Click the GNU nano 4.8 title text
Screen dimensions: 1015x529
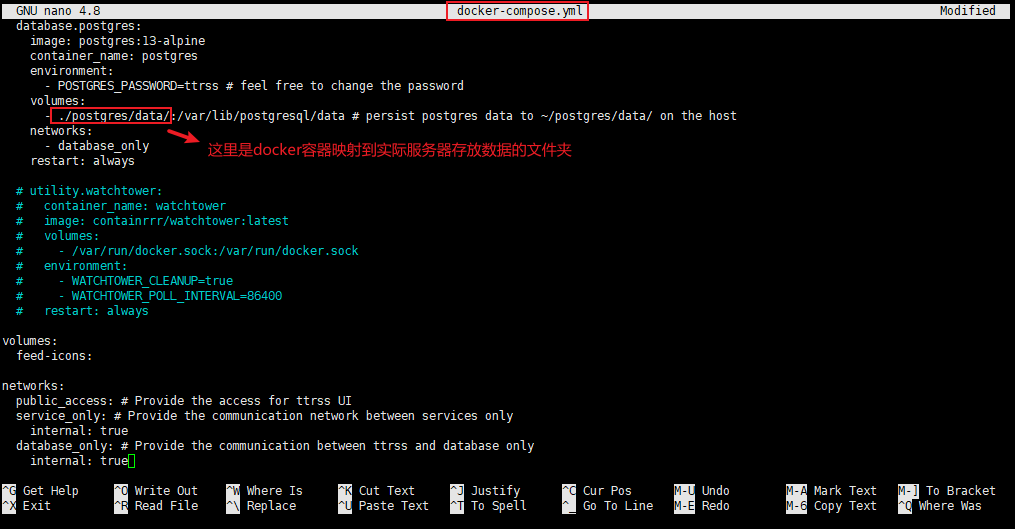(x=58, y=11)
